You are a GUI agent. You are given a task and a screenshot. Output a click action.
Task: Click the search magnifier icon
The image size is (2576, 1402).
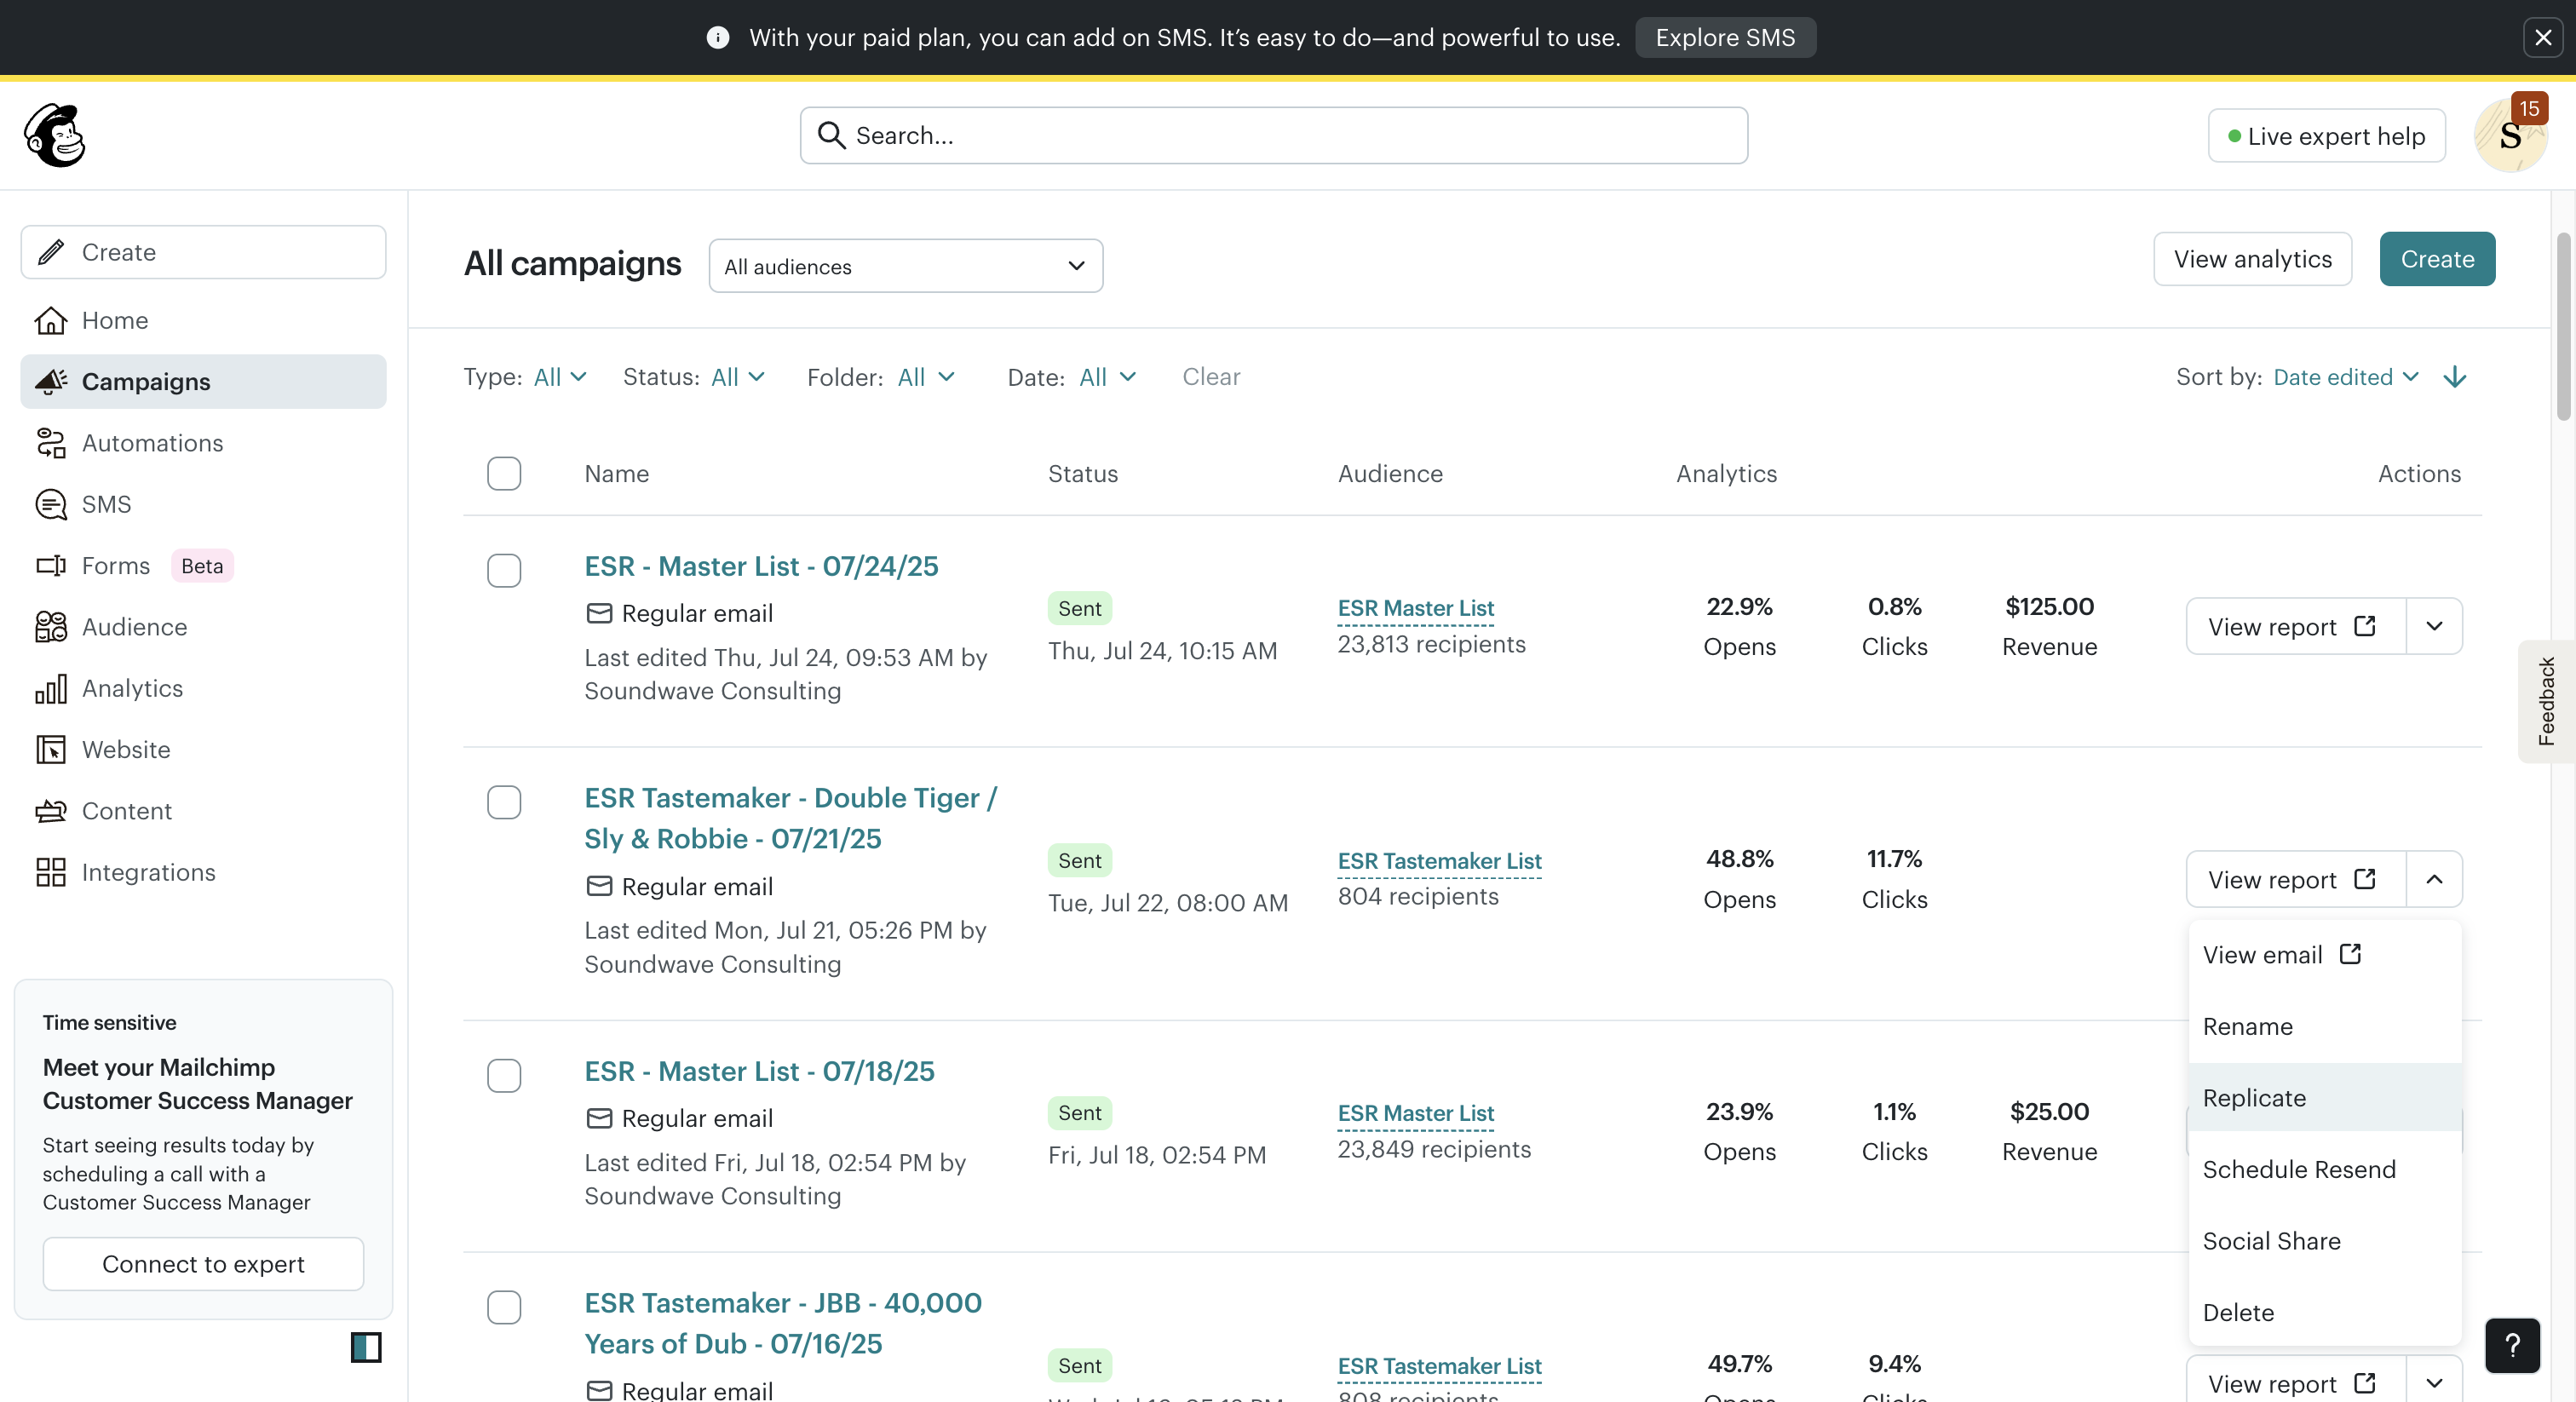pyautogui.click(x=831, y=135)
